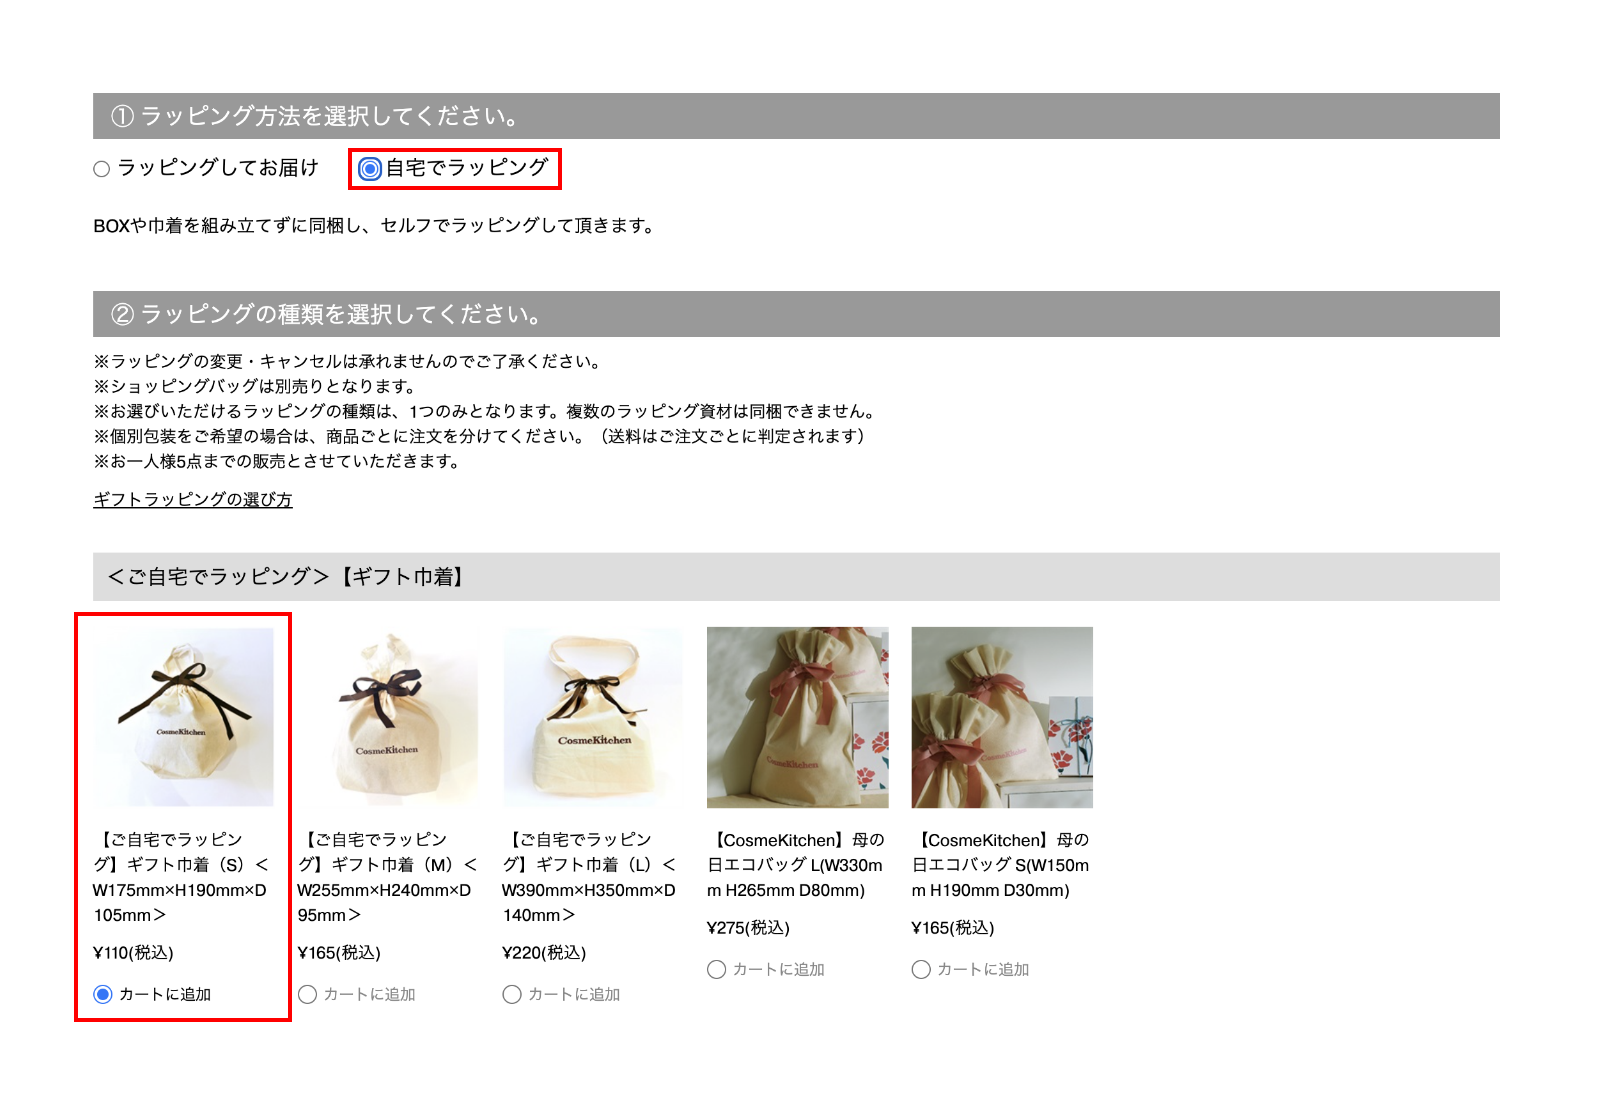
Task: Open ギフトラッピングの選び方 link
Action: (x=193, y=499)
